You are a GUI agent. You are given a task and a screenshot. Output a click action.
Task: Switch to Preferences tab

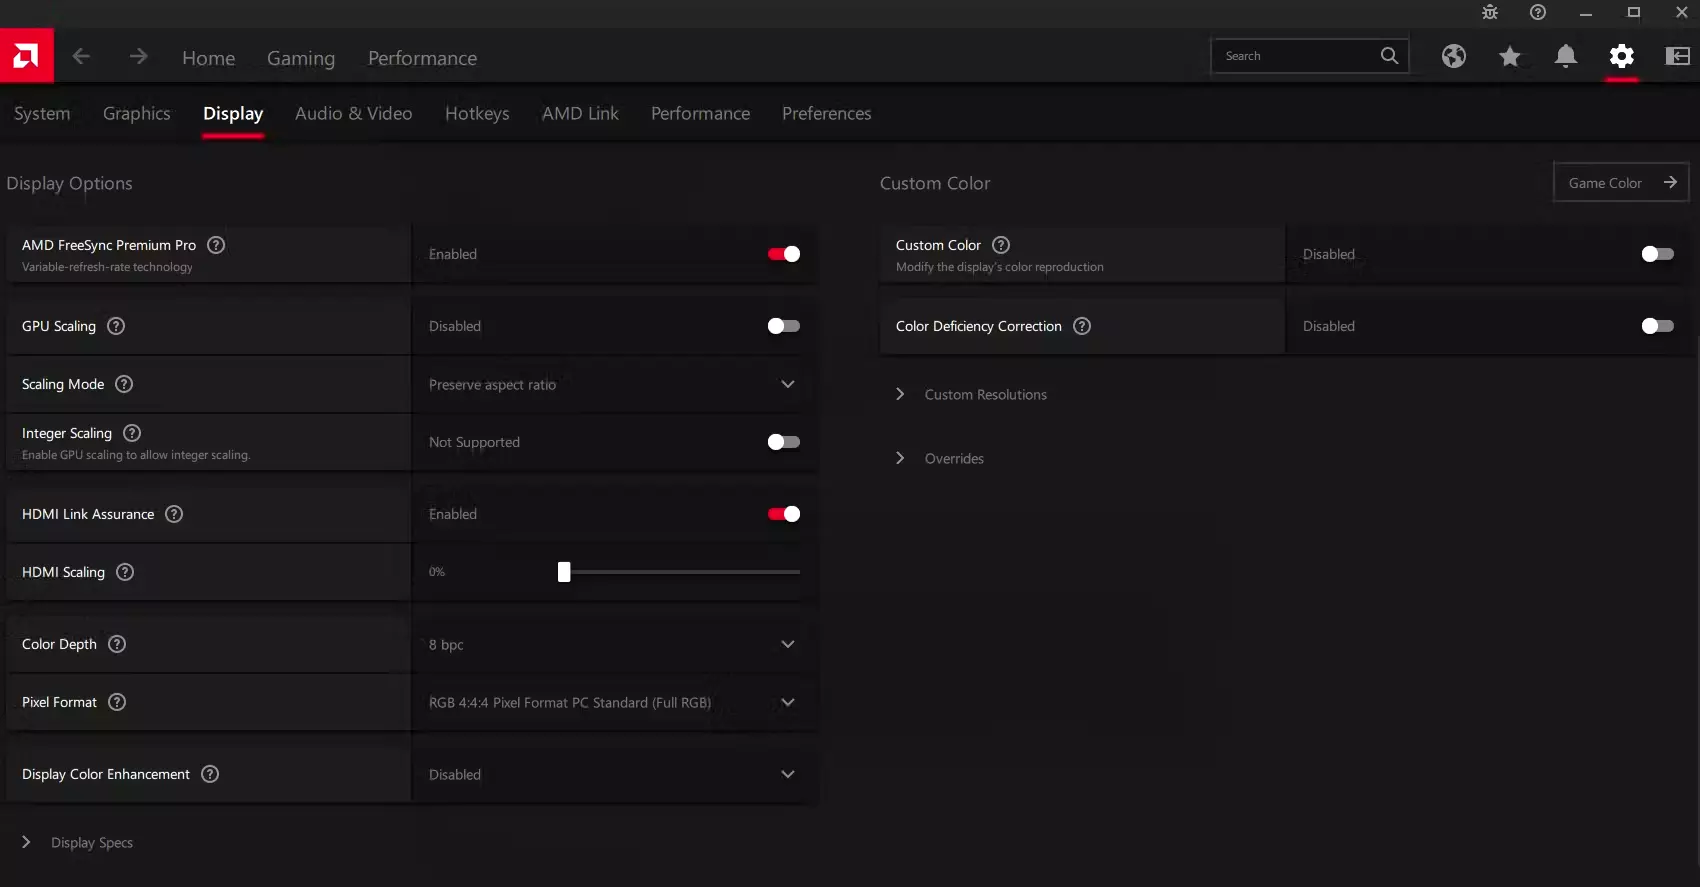point(826,113)
